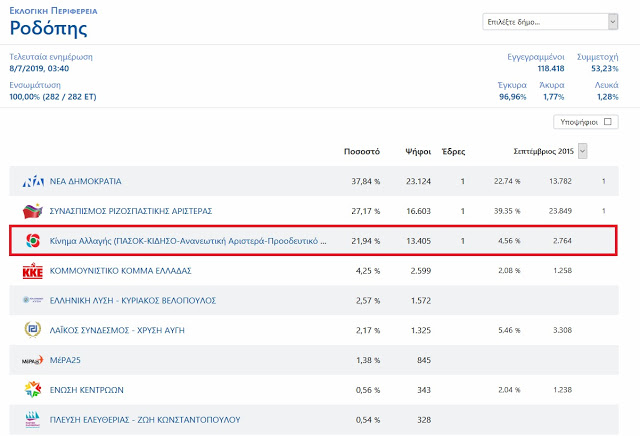Click the Χρυσή Αυγή meander logo
Viewport: 640px width, 436px height.
(33, 330)
